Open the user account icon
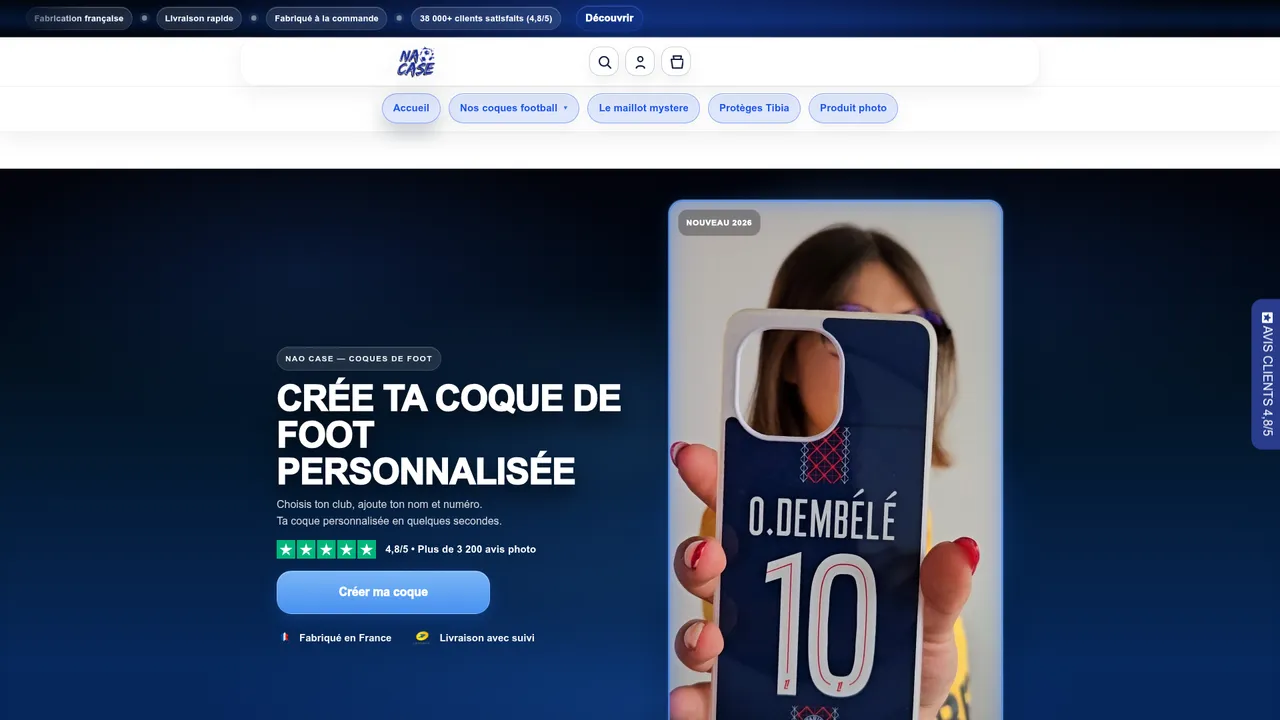The height and width of the screenshot is (720, 1280). (x=640, y=62)
